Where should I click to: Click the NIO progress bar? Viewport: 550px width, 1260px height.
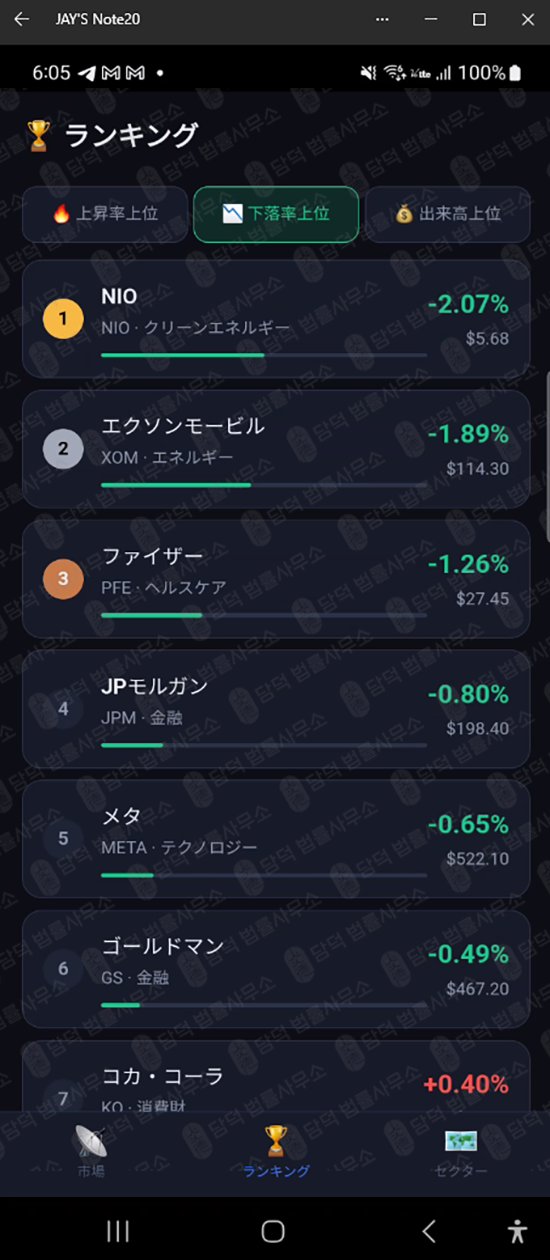pos(264,355)
